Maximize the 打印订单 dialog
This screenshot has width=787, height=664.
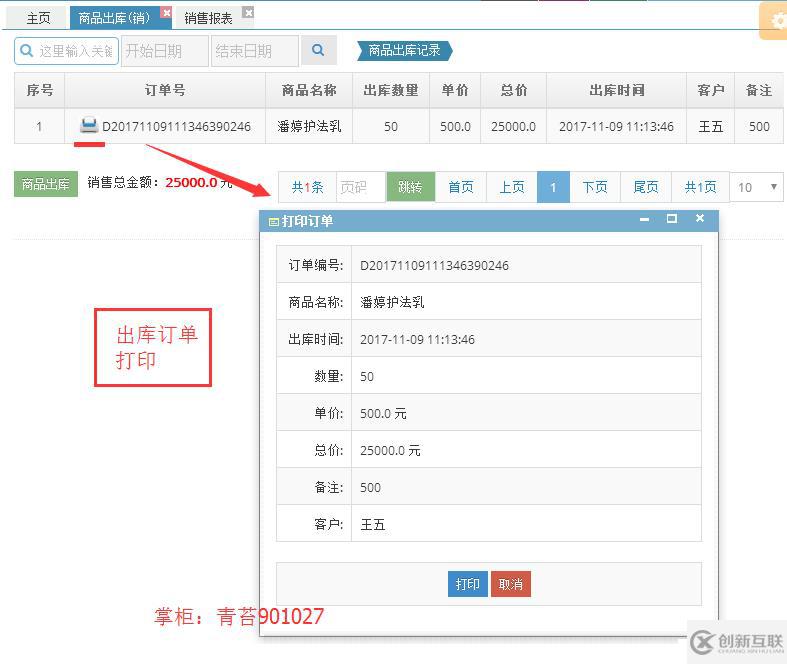click(672, 219)
